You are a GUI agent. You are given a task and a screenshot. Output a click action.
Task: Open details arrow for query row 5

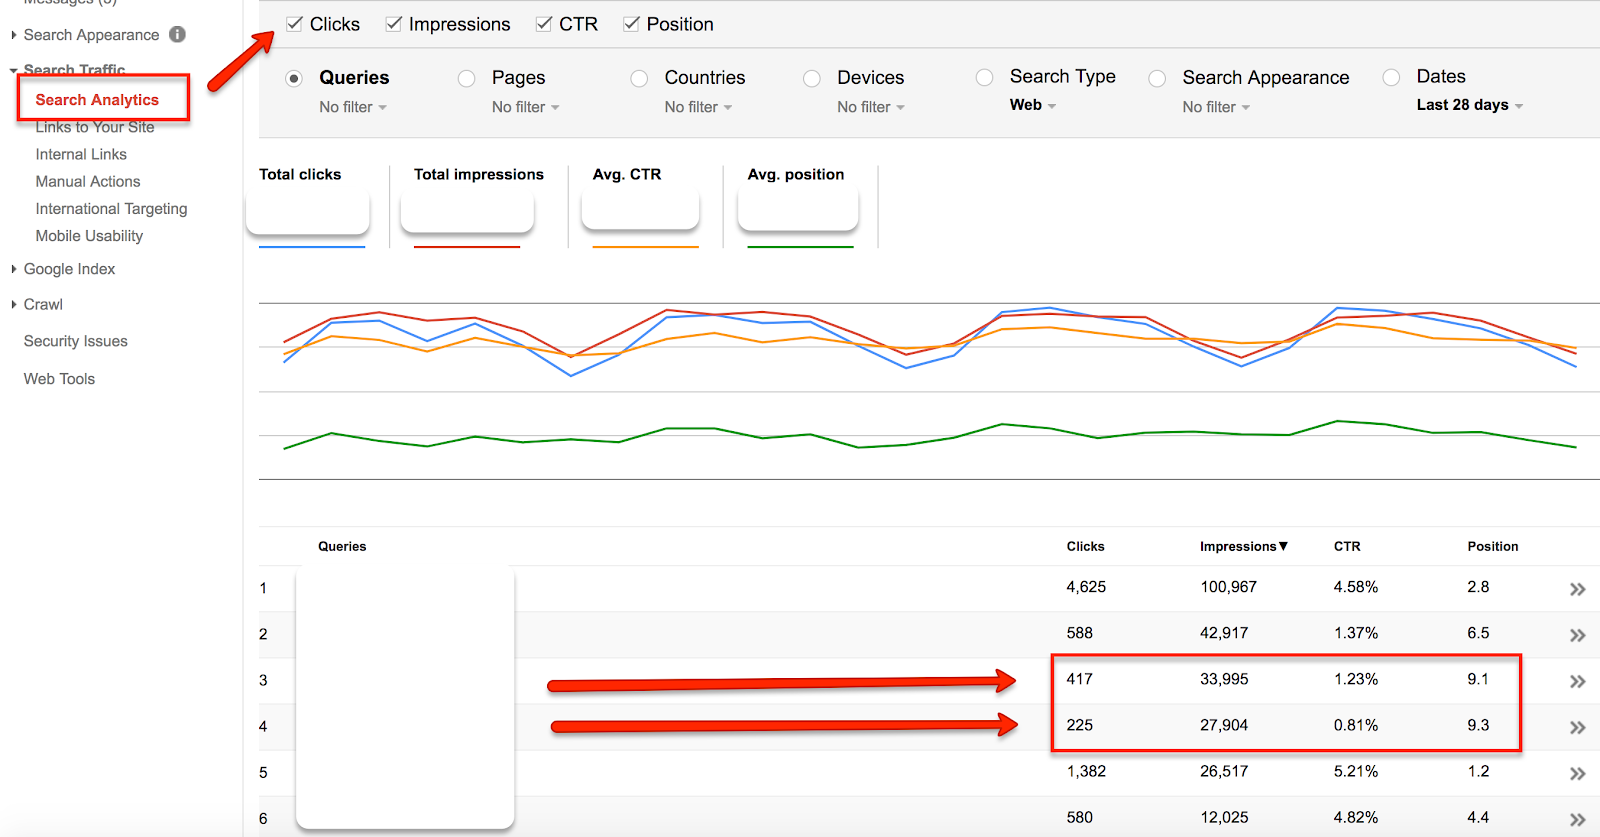point(1577,773)
